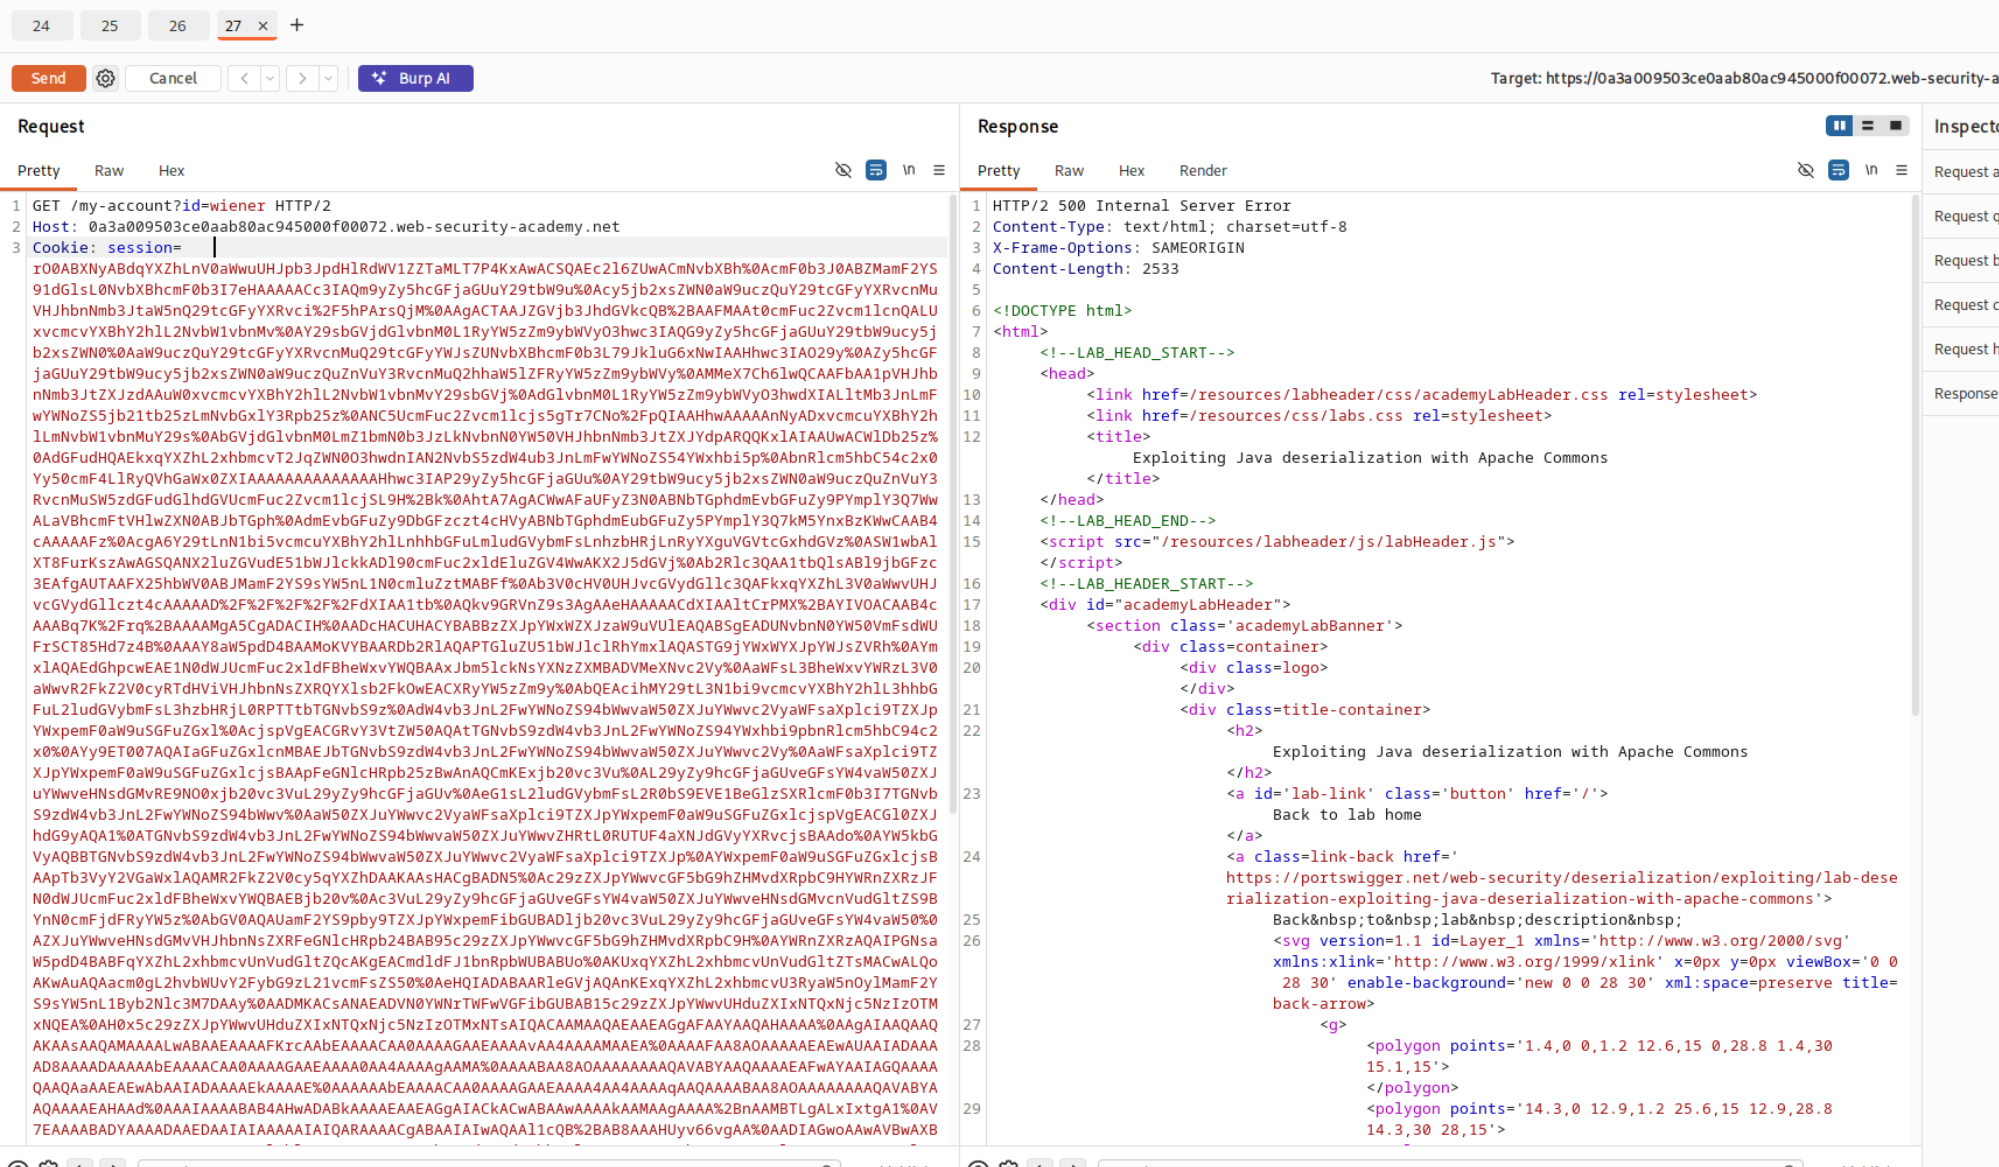Click the Inspector panel heading
The width and height of the screenshot is (1999, 1167).
click(1966, 126)
